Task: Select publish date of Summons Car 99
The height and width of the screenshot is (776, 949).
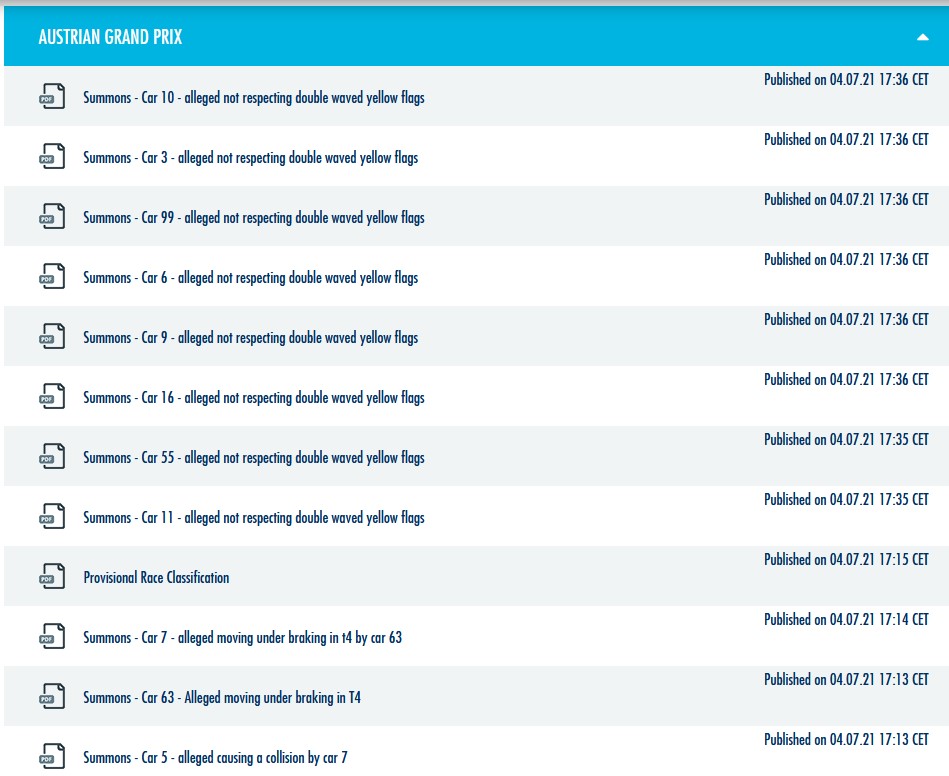Action: 846,199
